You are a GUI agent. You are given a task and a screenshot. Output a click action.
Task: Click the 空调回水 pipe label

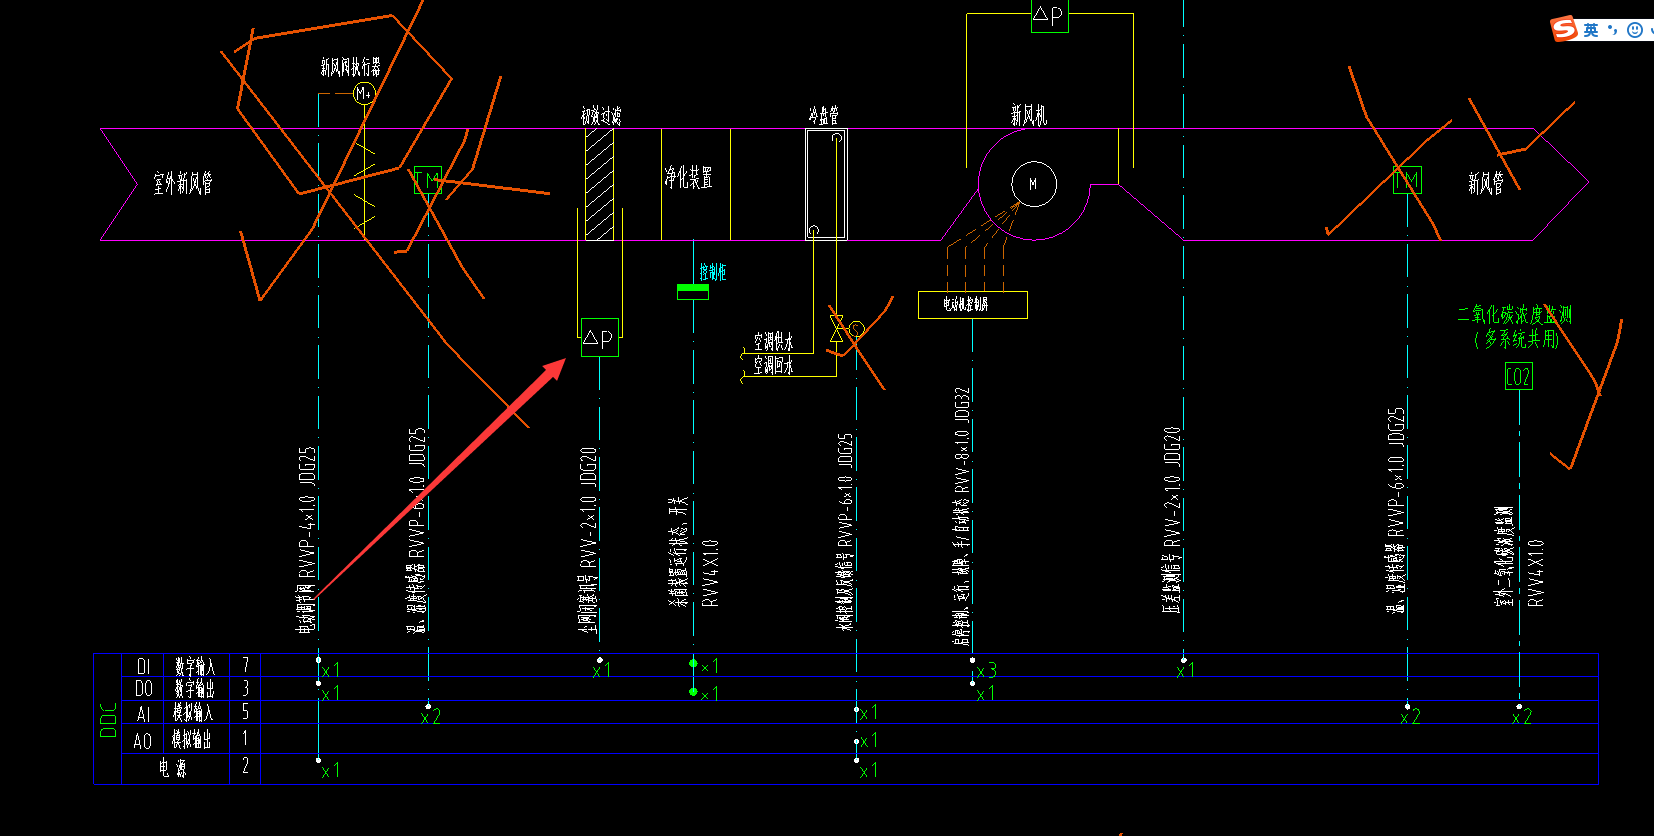tap(774, 366)
